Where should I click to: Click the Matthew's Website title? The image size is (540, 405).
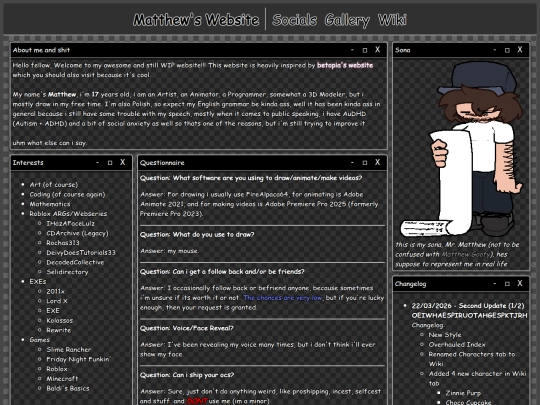[x=196, y=20]
